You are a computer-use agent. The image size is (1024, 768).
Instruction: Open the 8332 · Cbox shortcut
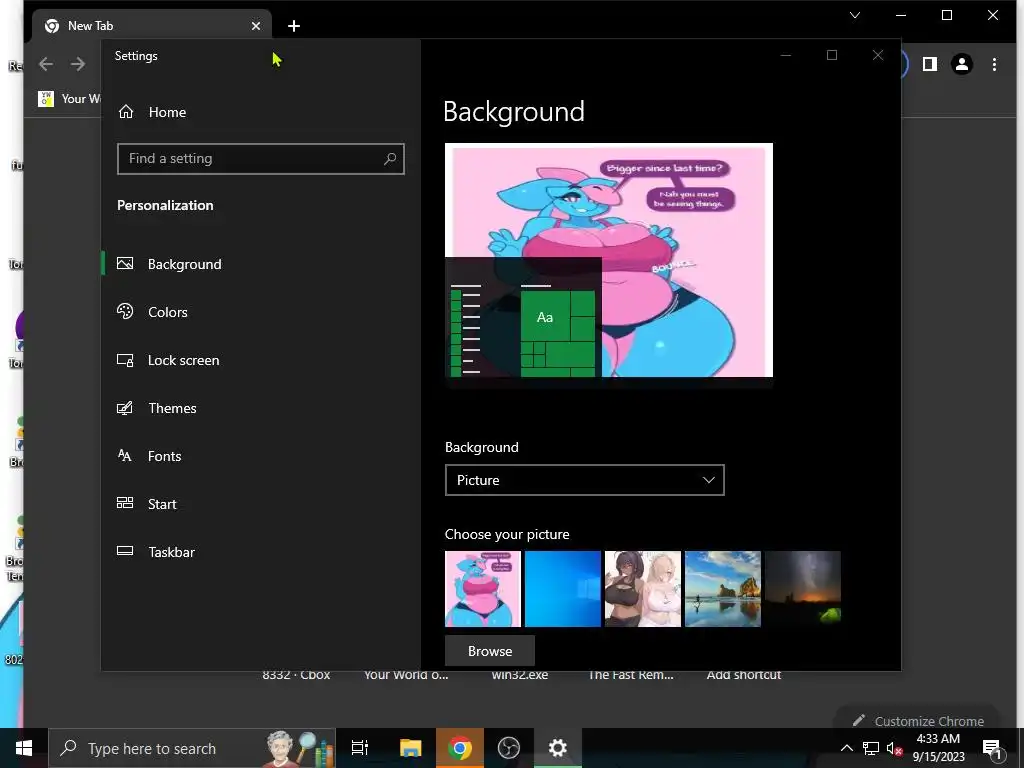click(296, 675)
